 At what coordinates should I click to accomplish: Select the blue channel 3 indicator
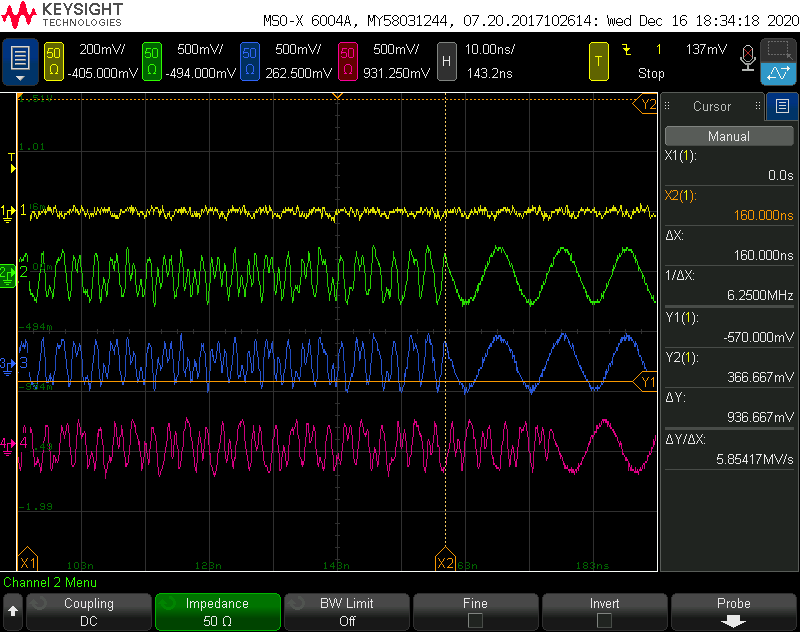pyautogui.click(x=249, y=61)
